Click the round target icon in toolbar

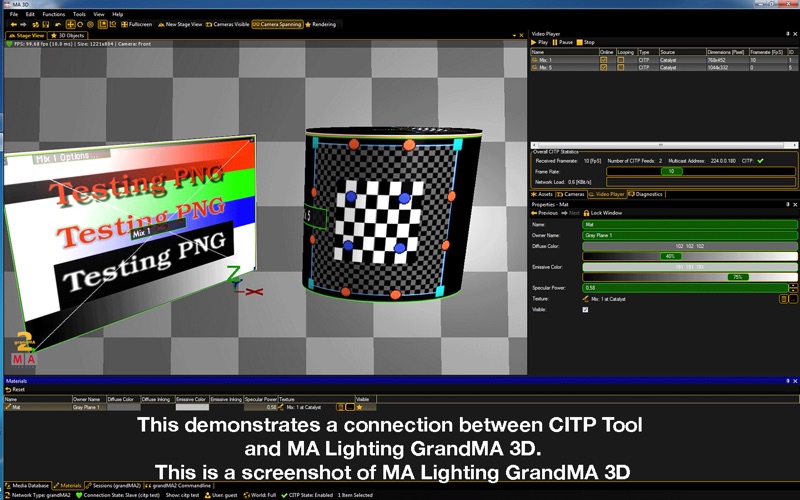90,24
